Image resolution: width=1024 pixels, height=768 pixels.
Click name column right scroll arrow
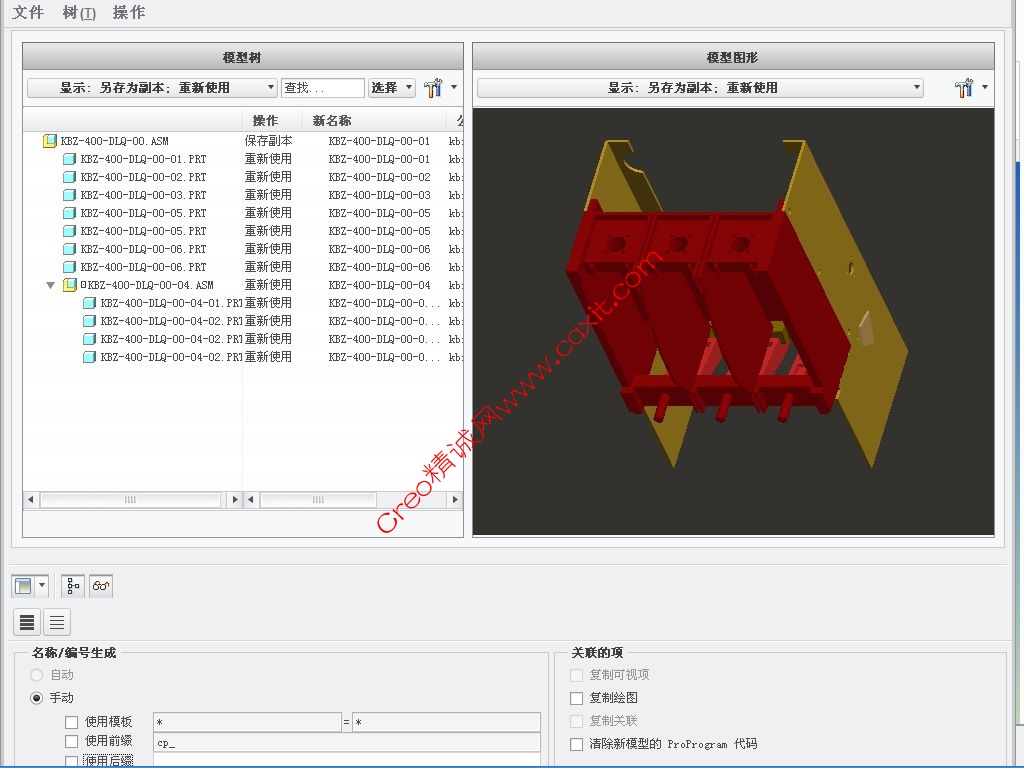(234, 500)
